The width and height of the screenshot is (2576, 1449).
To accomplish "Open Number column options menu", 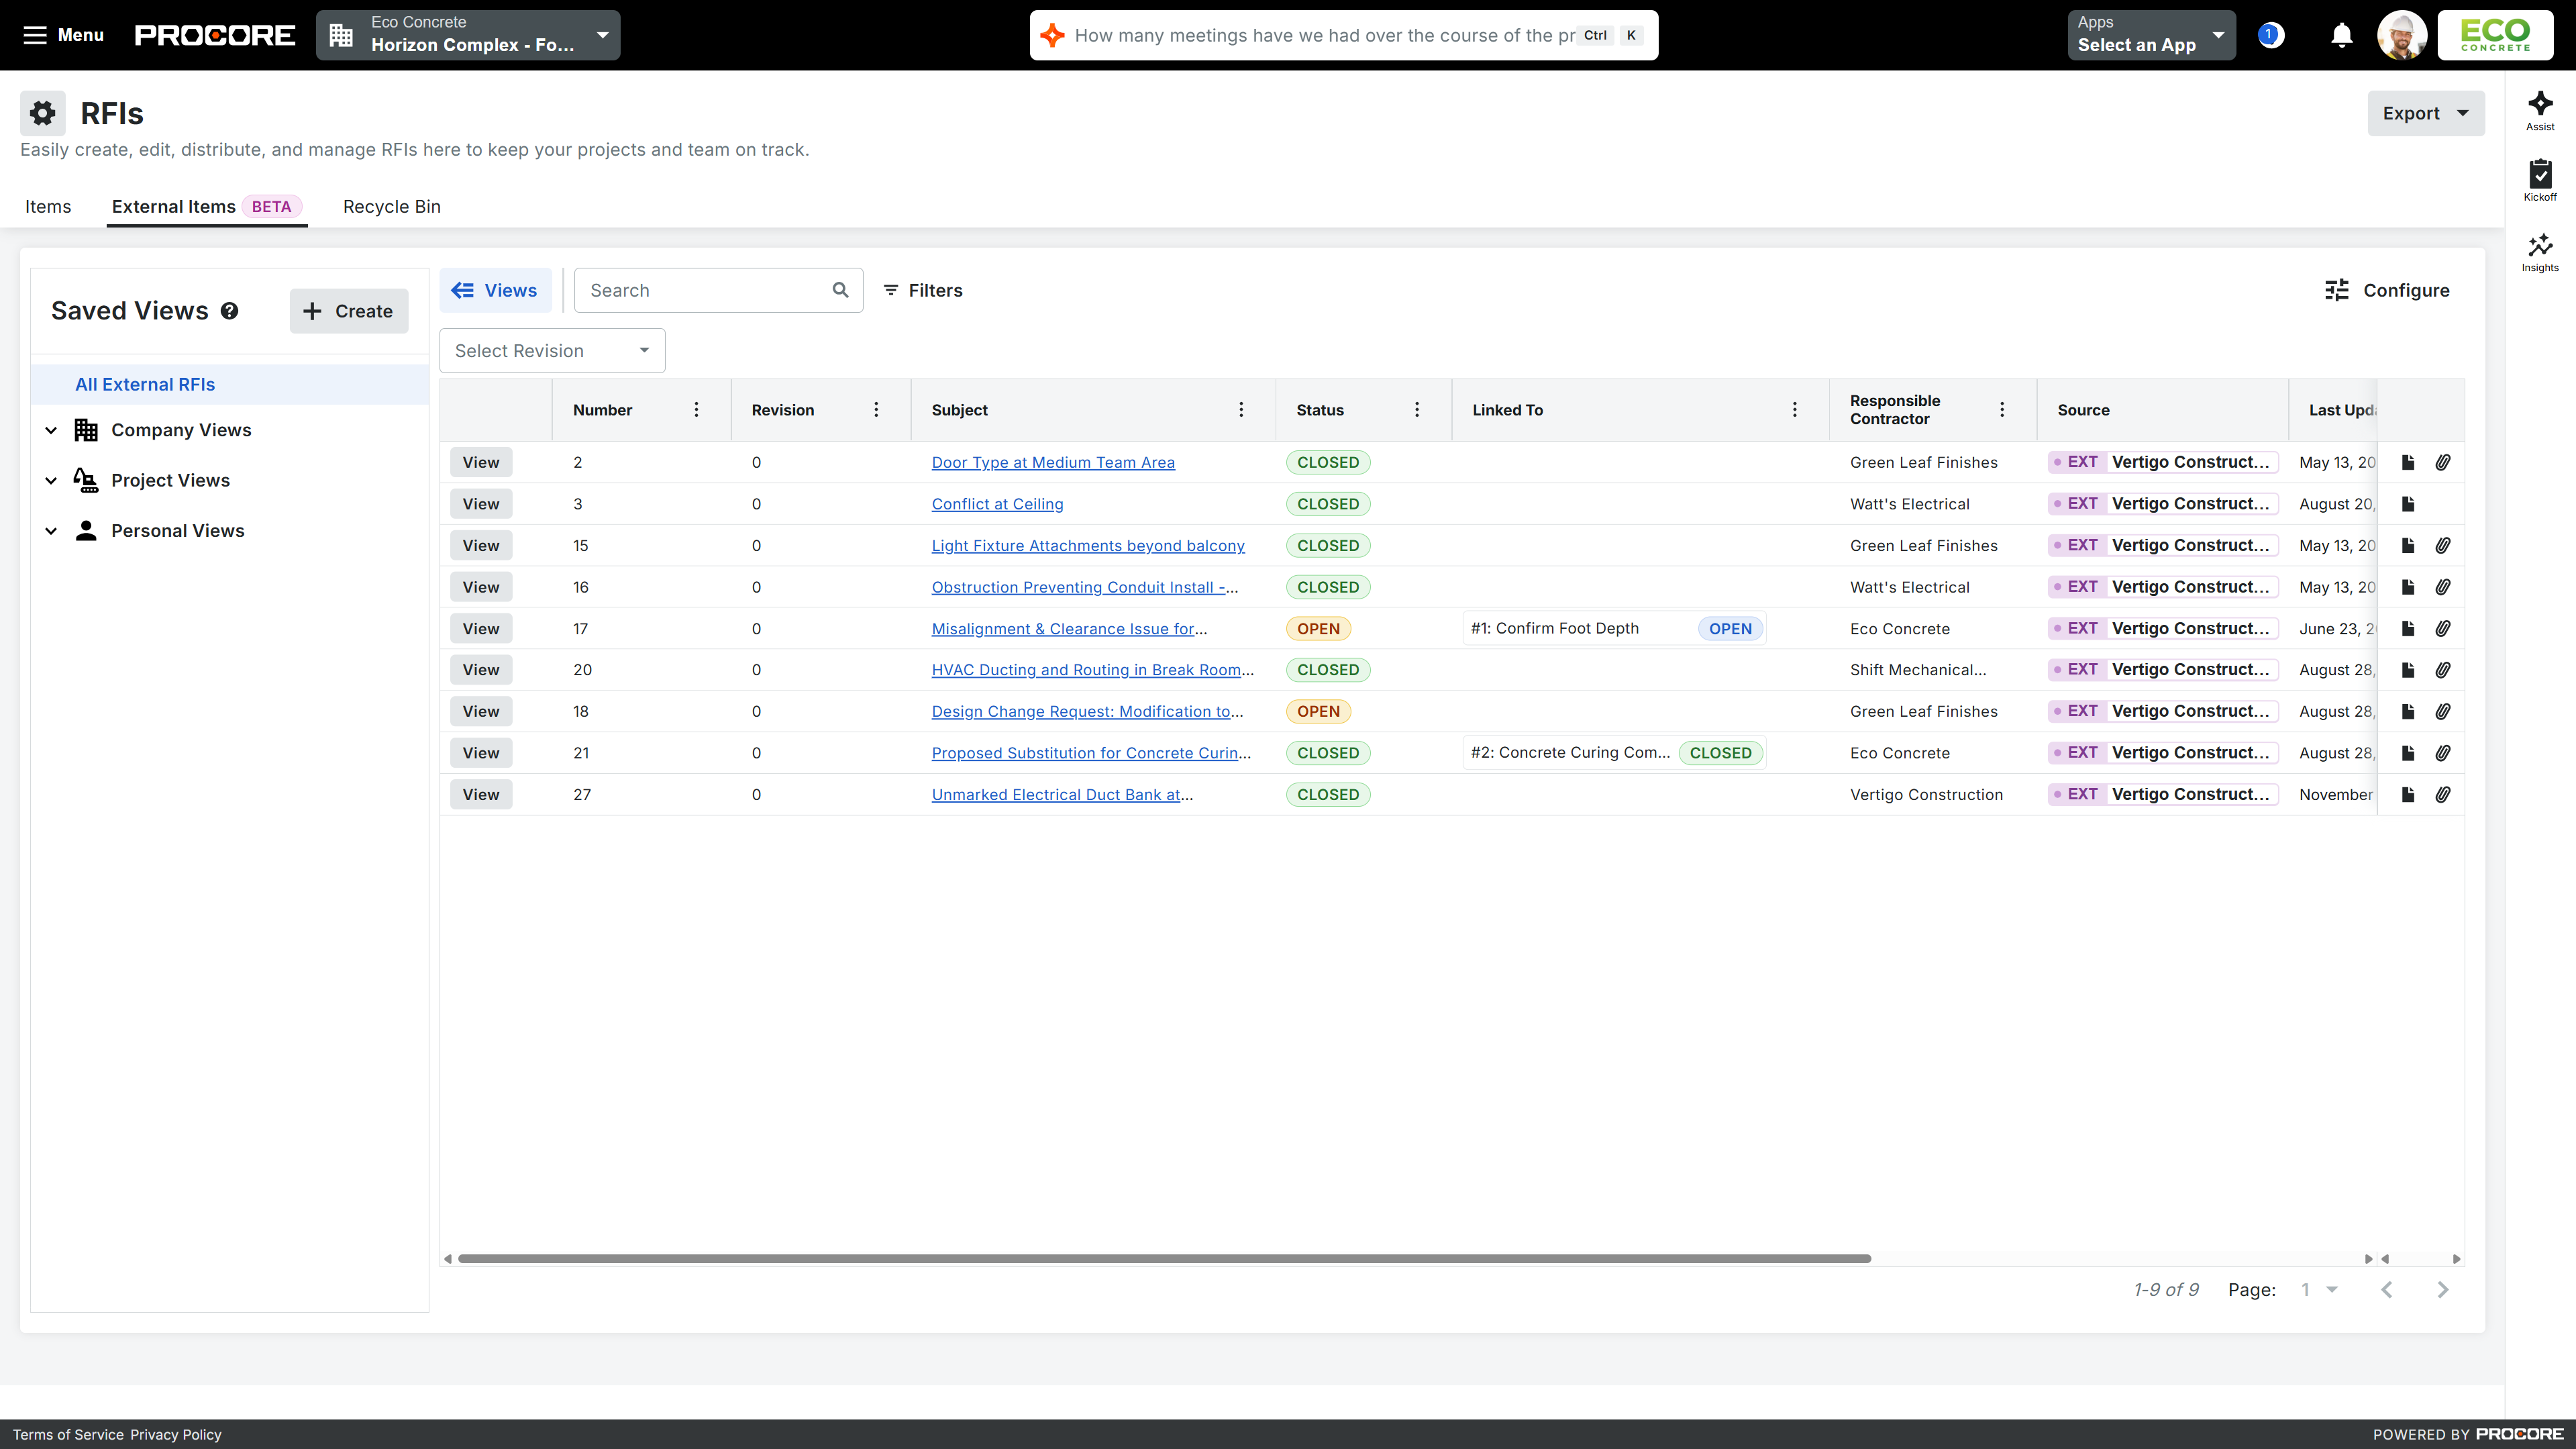I will (696, 410).
